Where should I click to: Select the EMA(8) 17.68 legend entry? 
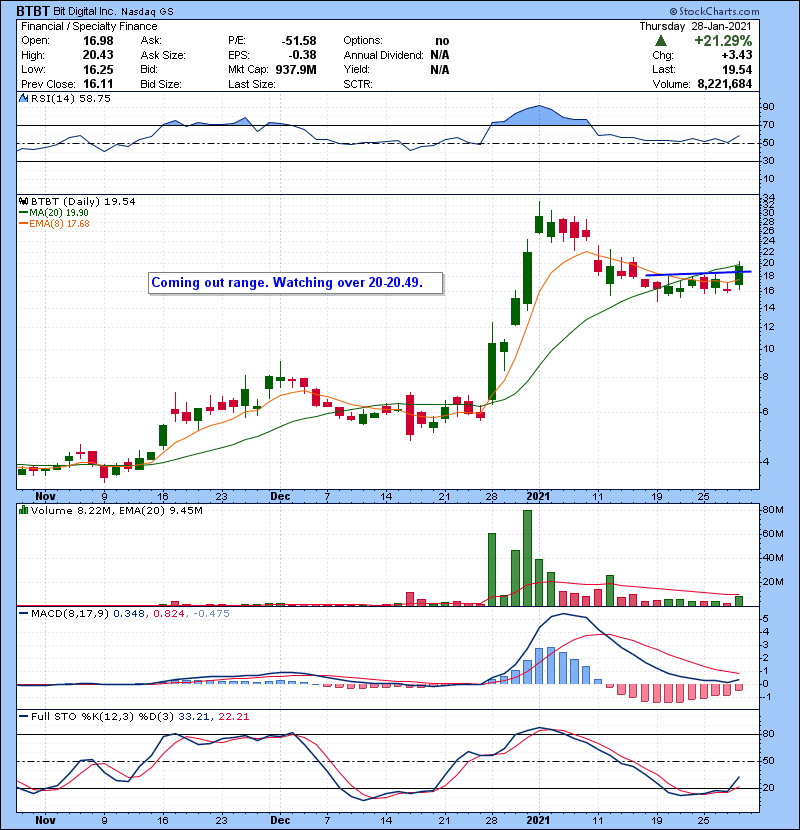[x=54, y=224]
